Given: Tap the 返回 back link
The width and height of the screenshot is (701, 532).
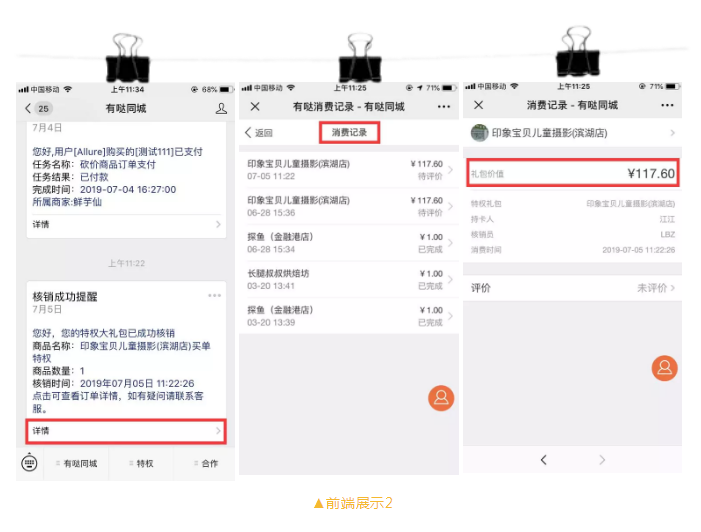Looking at the screenshot, I should (x=259, y=133).
